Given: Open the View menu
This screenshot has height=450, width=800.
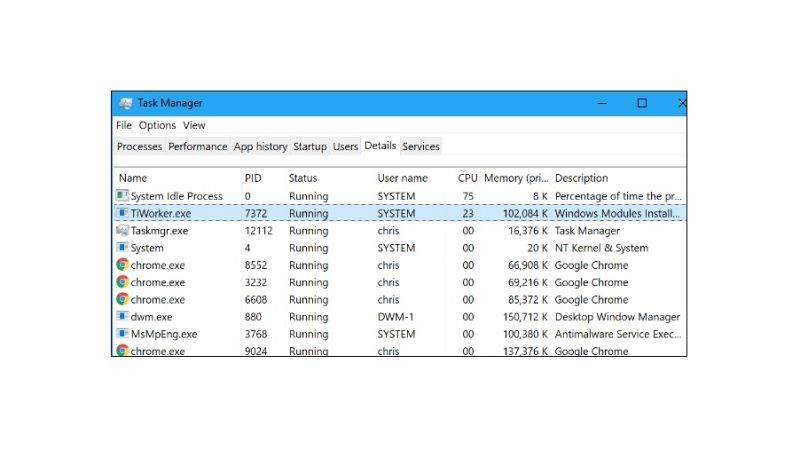Looking at the screenshot, I should click(194, 125).
